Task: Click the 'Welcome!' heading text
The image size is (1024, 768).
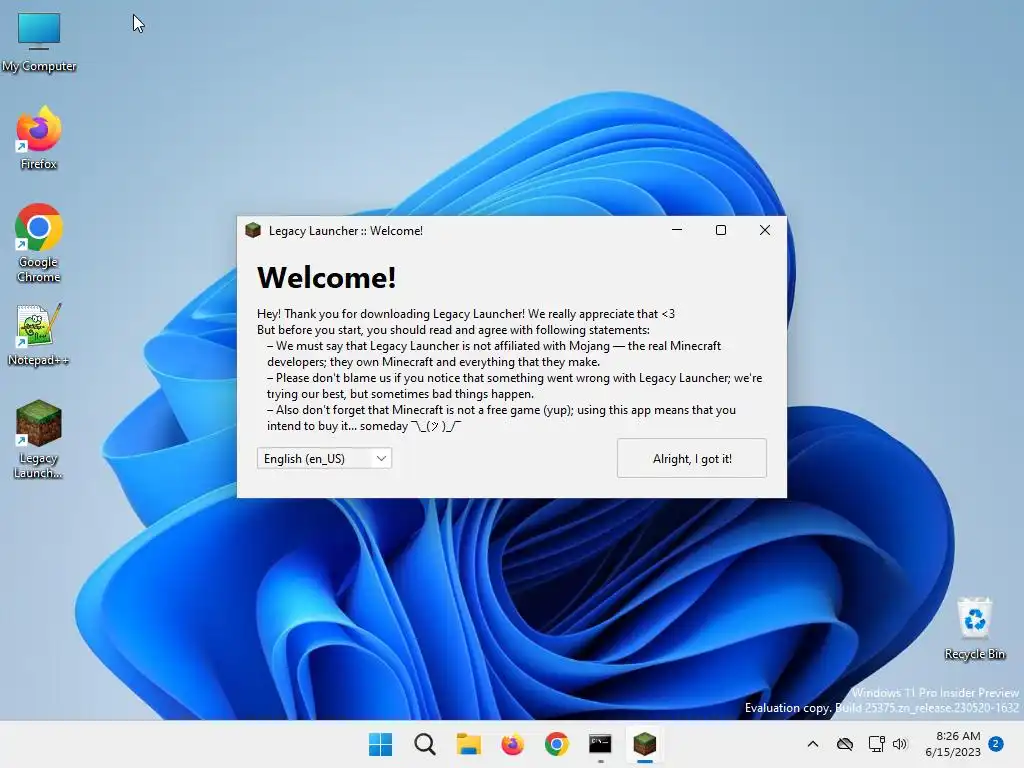Action: click(327, 278)
